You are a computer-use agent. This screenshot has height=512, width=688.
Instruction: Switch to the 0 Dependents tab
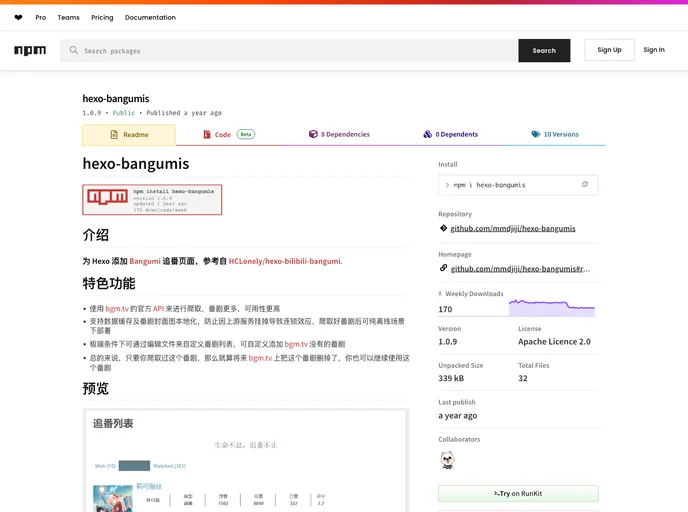click(x=450, y=134)
